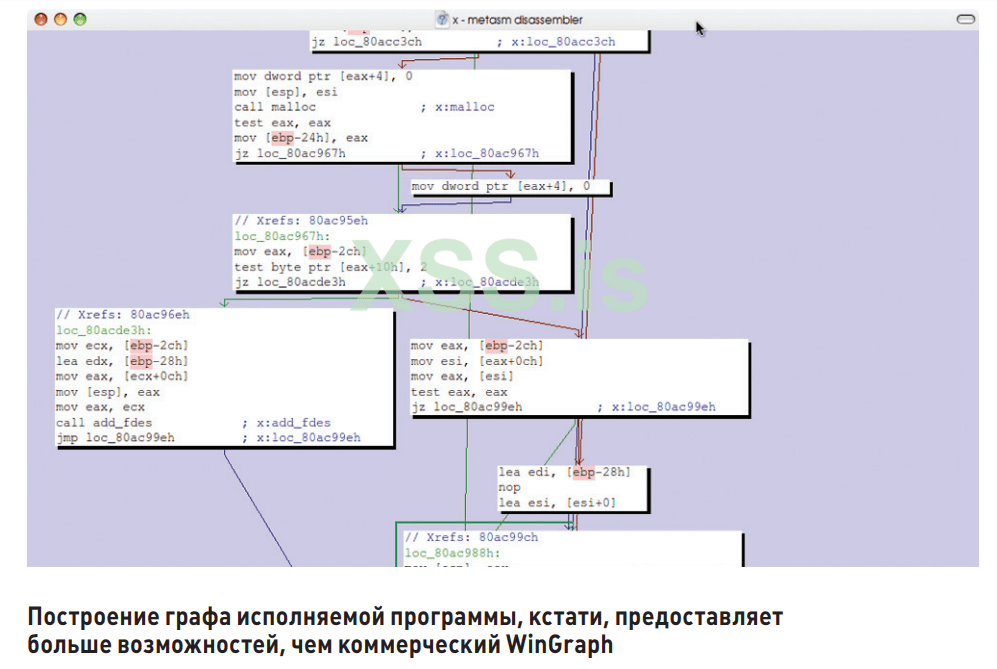997x669 pixels.
Task: Select the 'mov [esp], esi' line
Action: 285,92
